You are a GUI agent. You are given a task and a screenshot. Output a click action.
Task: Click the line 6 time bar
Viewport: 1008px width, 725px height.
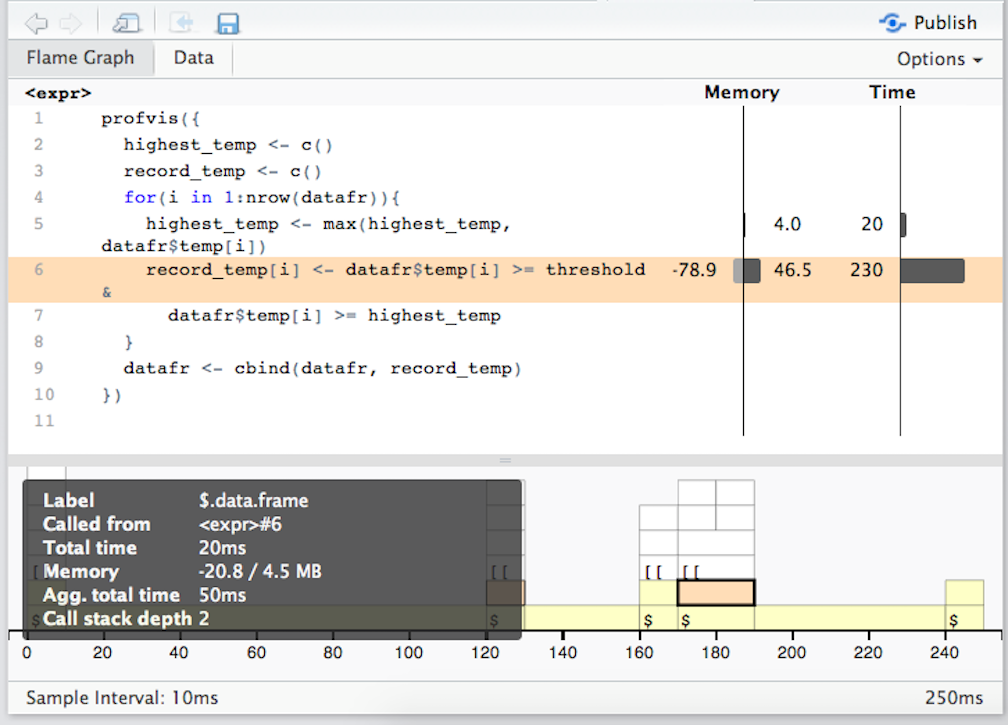point(932,270)
